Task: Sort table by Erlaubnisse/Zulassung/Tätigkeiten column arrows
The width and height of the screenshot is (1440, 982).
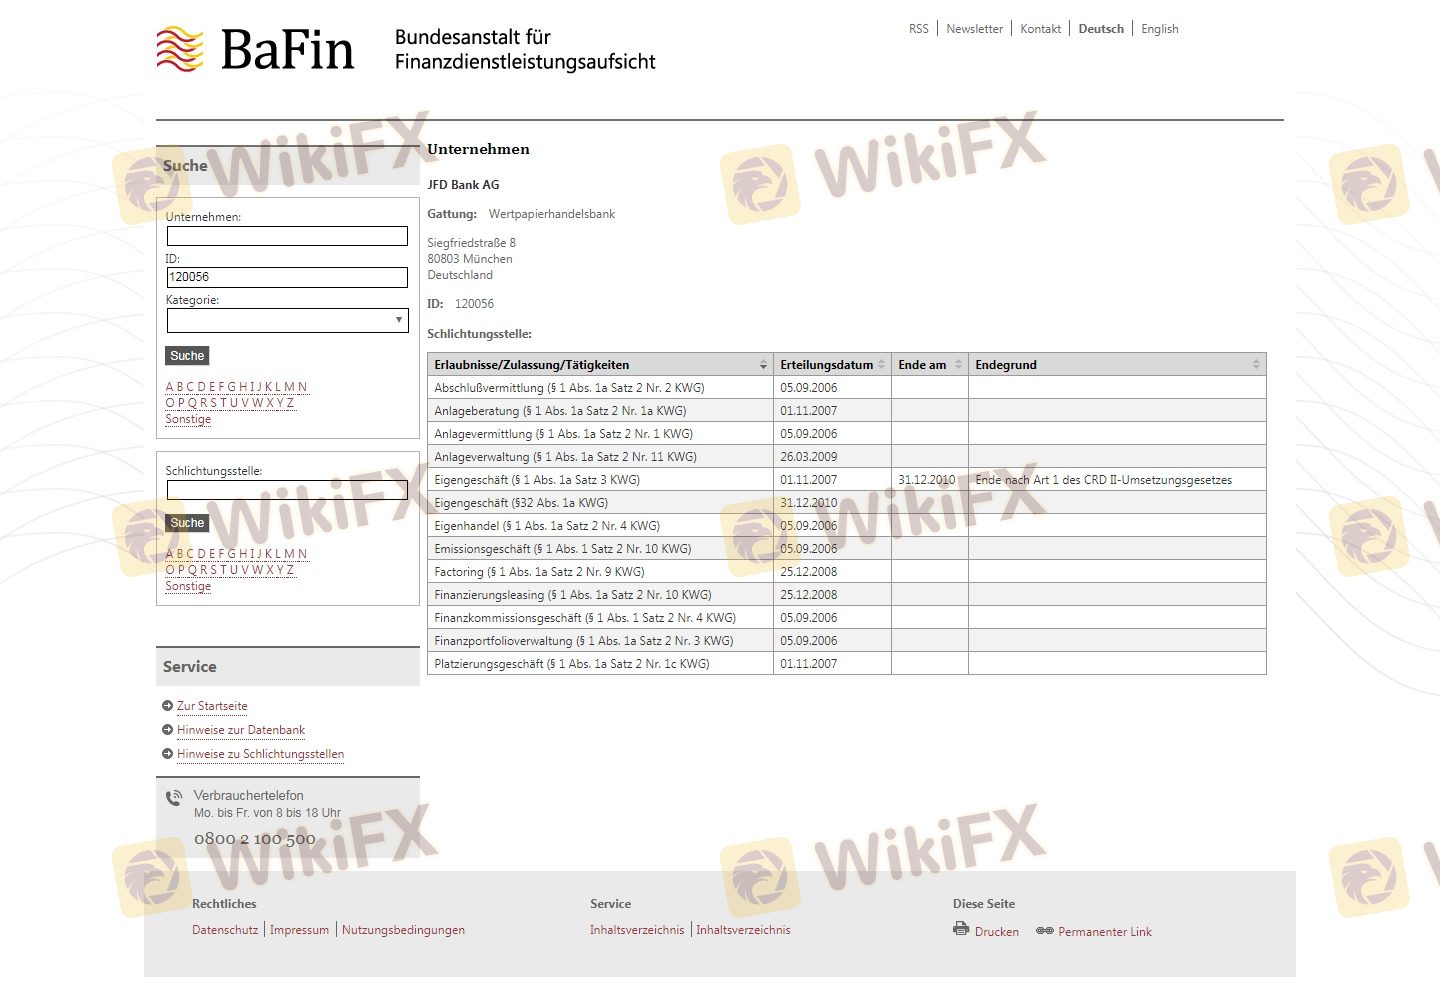Action: (763, 365)
